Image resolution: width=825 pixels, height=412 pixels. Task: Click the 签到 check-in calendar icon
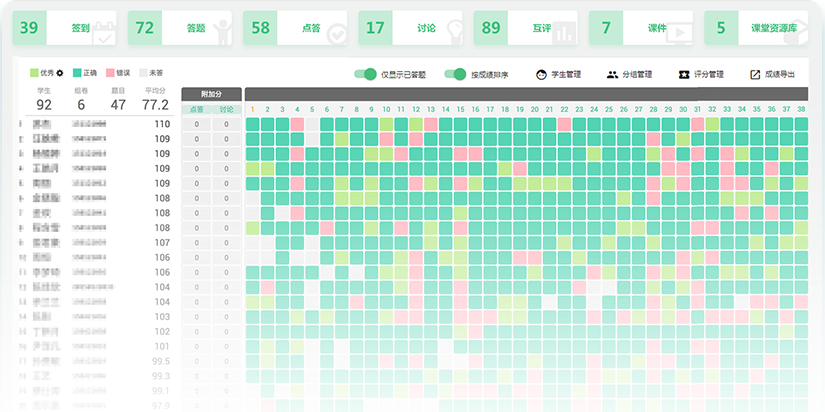pyautogui.click(x=104, y=34)
